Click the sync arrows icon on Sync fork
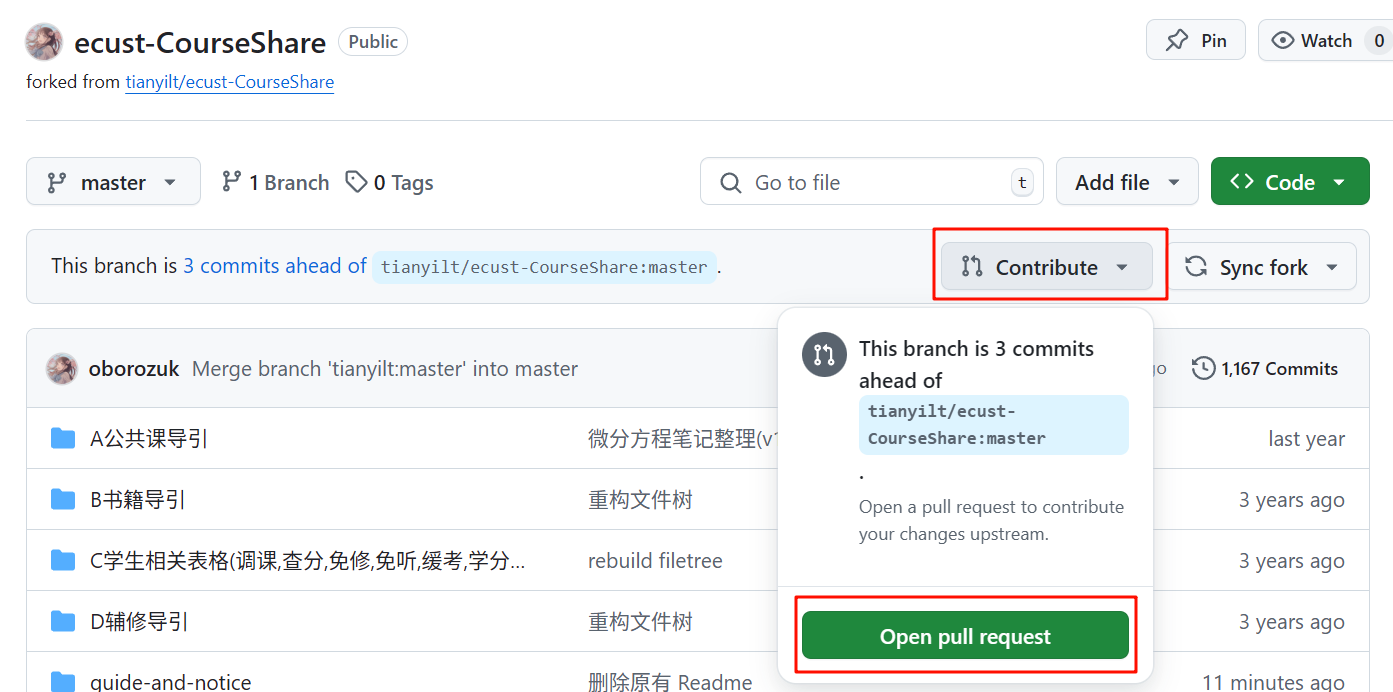The image size is (1393, 692). point(1195,267)
